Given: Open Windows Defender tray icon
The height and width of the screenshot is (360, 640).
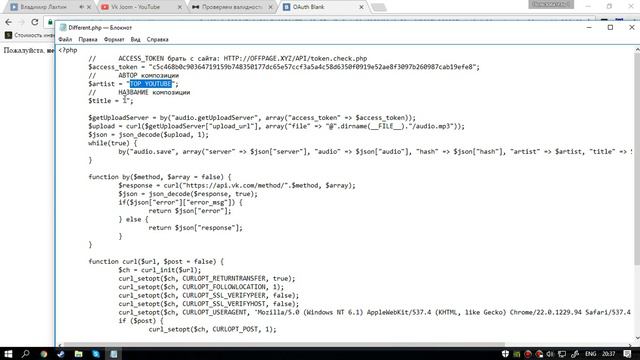Looking at the screenshot, I should click(505, 354).
